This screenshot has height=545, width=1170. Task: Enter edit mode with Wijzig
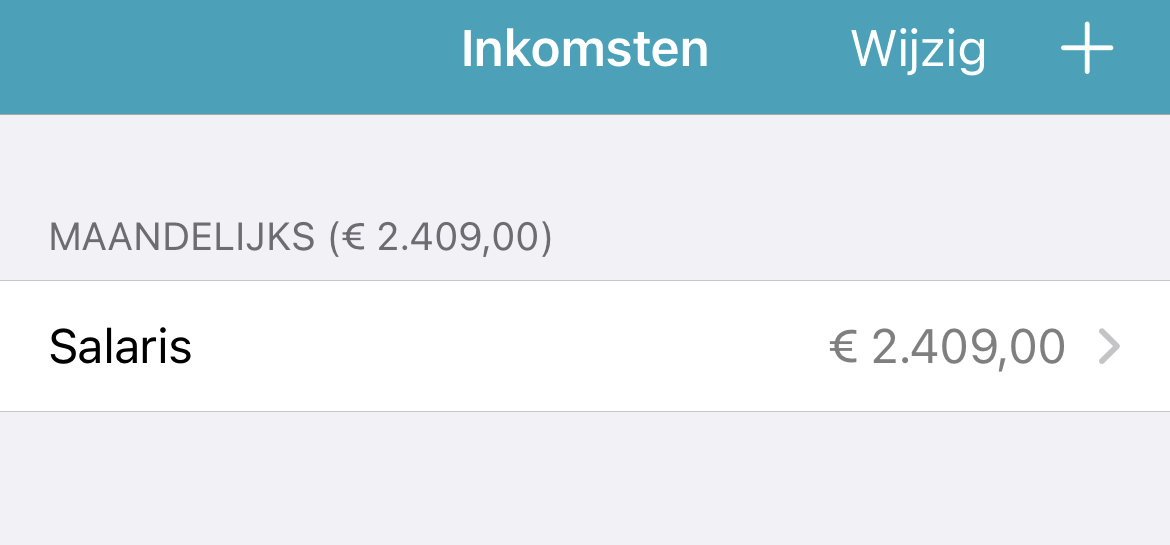(x=918, y=50)
